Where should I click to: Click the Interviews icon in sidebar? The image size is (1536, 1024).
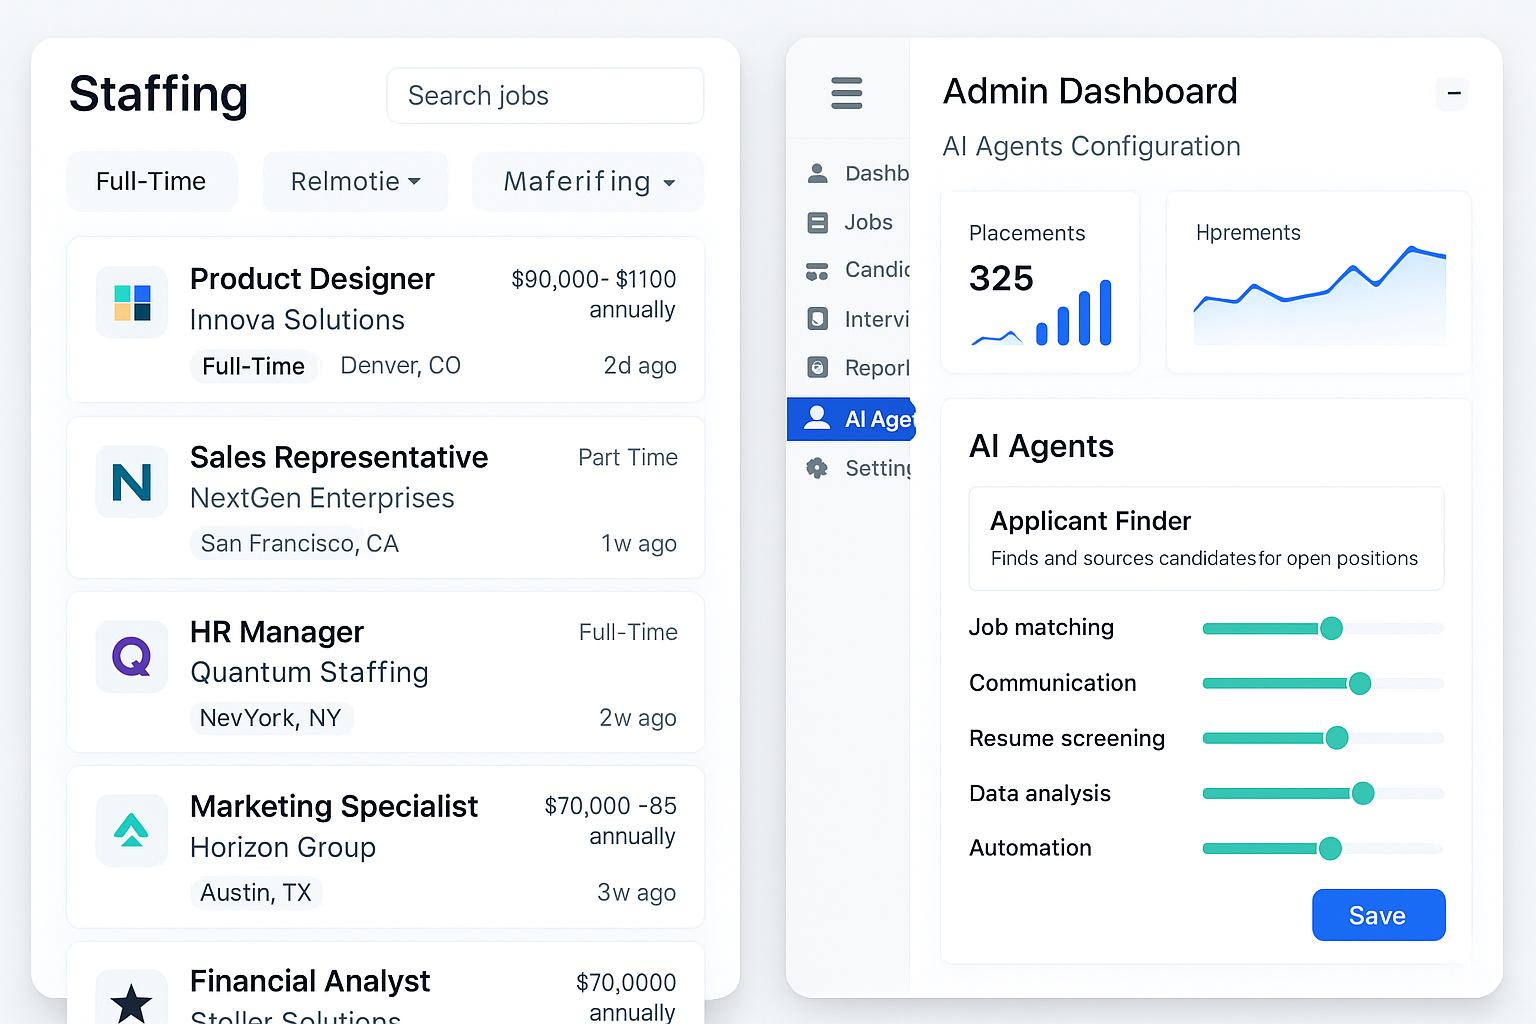[x=817, y=319]
